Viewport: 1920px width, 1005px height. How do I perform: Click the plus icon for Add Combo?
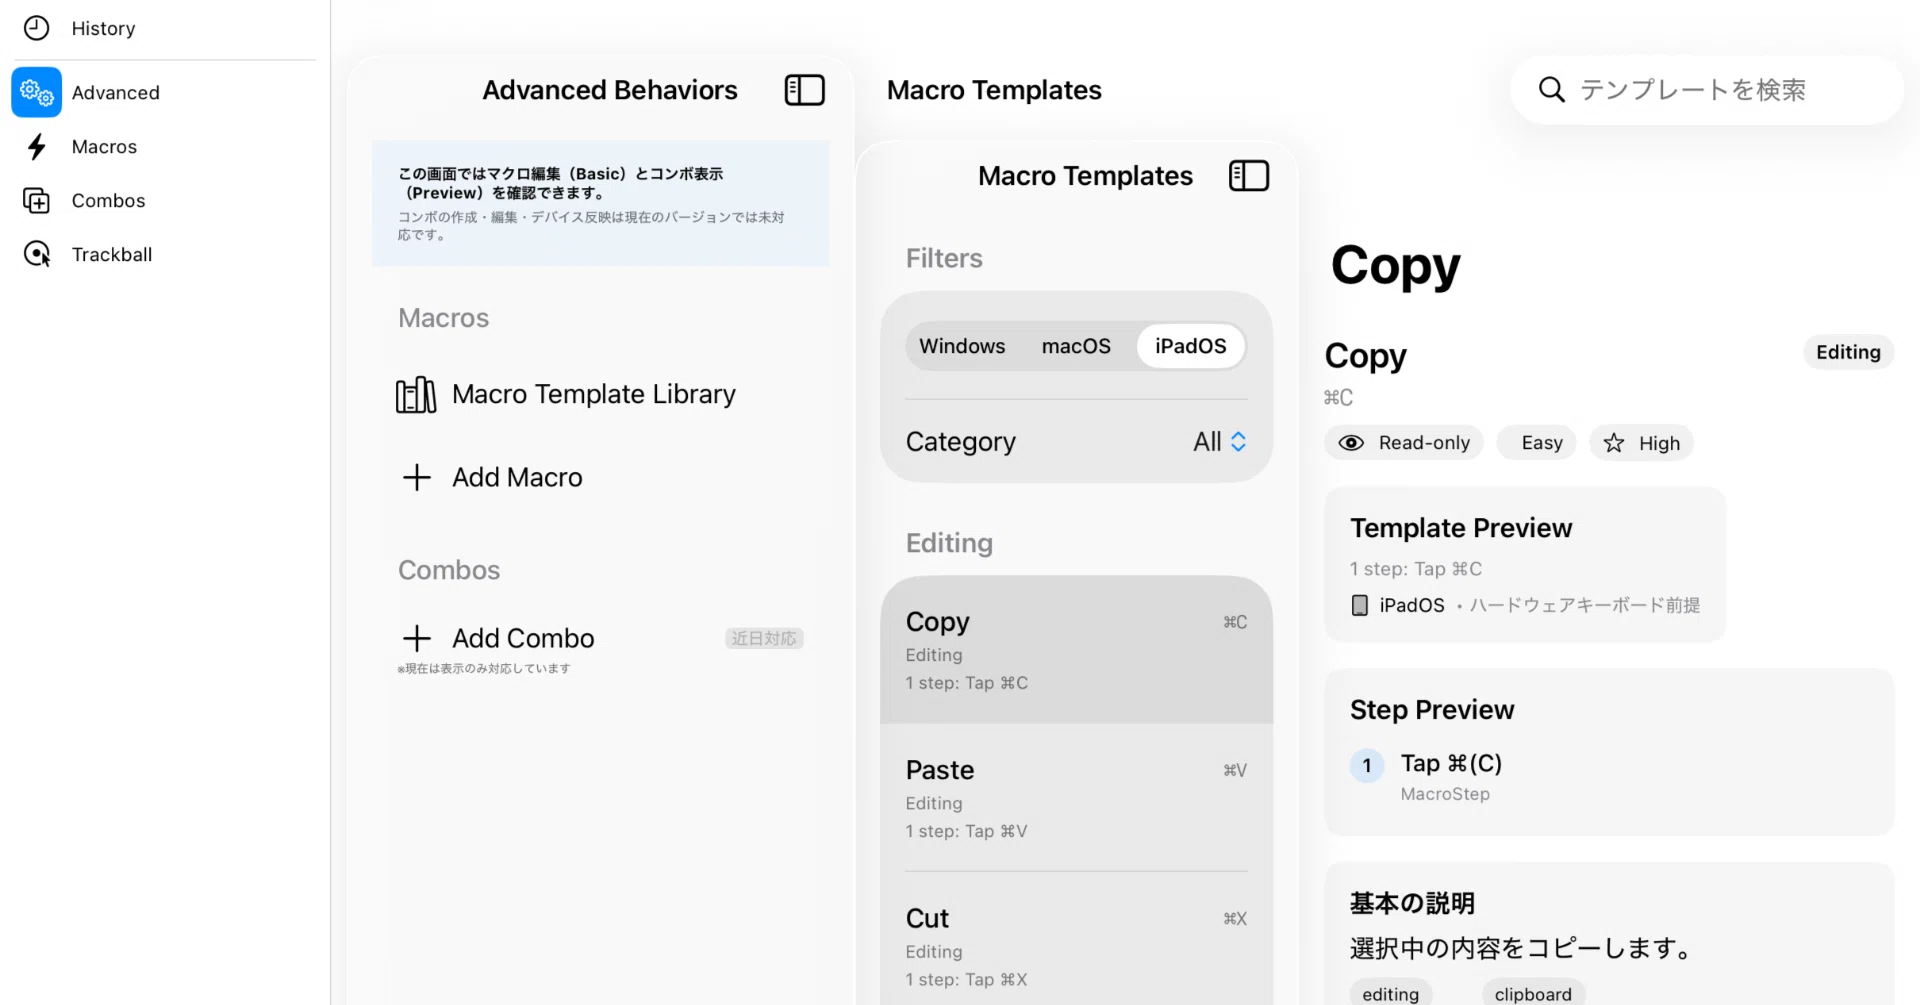pyautogui.click(x=416, y=638)
